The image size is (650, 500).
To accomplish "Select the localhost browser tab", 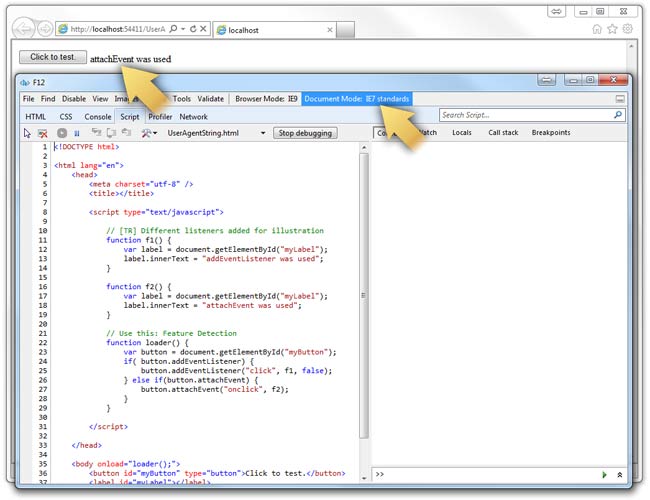I will pos(274,30).
